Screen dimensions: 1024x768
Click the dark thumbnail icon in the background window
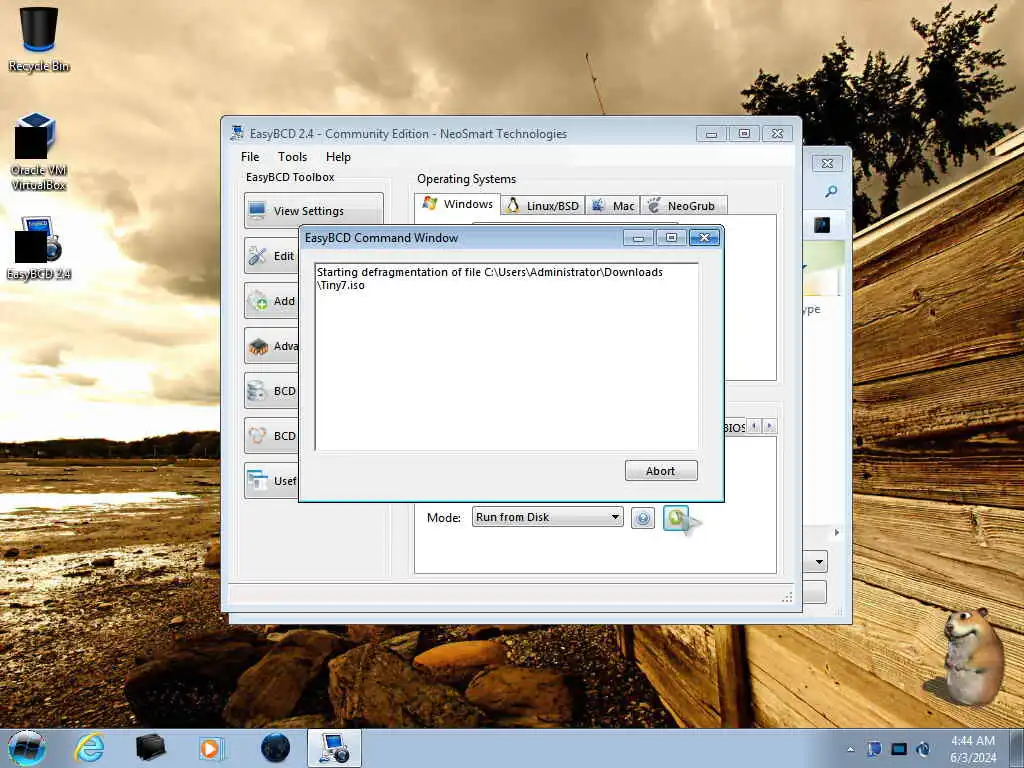point(822,225)
